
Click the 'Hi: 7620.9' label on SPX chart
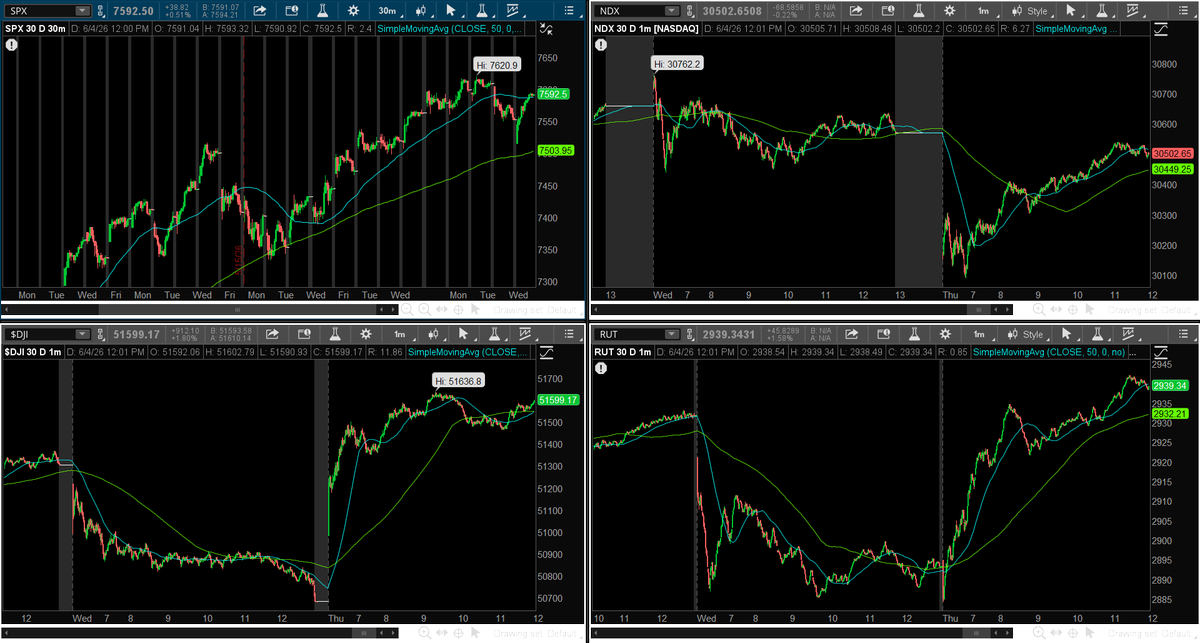(498, 64)
